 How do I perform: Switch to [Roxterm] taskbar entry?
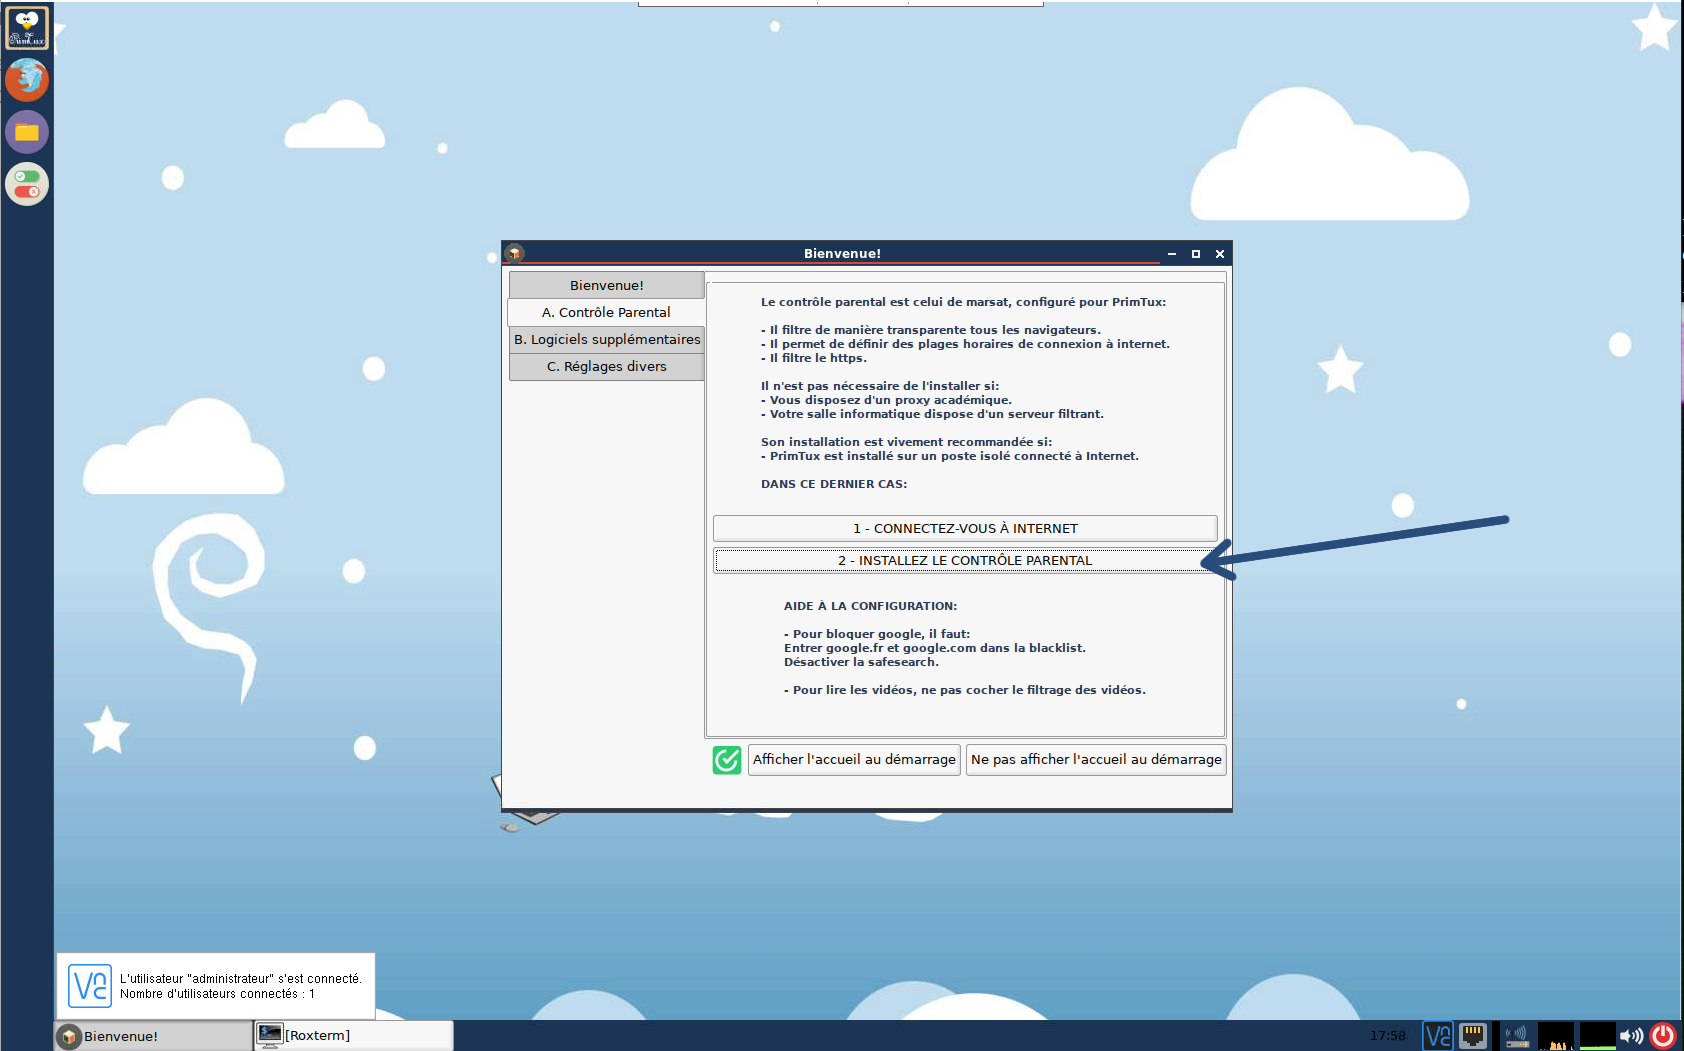coord(354,1036)
